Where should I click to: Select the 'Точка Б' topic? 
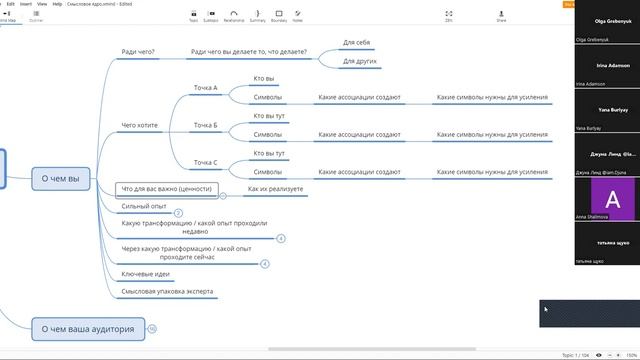coord(205,125)
